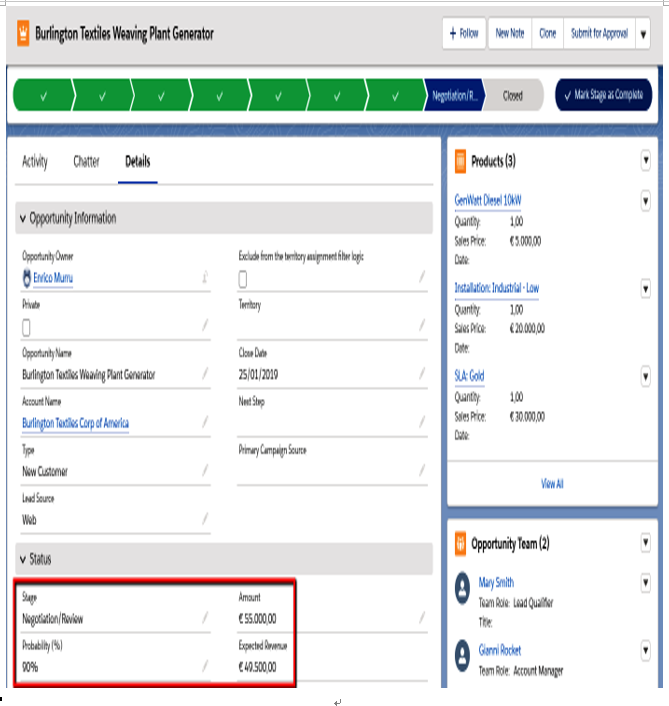Click Expected Revenue value € 49.500,00
Viewport: 669px width, 706px height.
(257, 667)
